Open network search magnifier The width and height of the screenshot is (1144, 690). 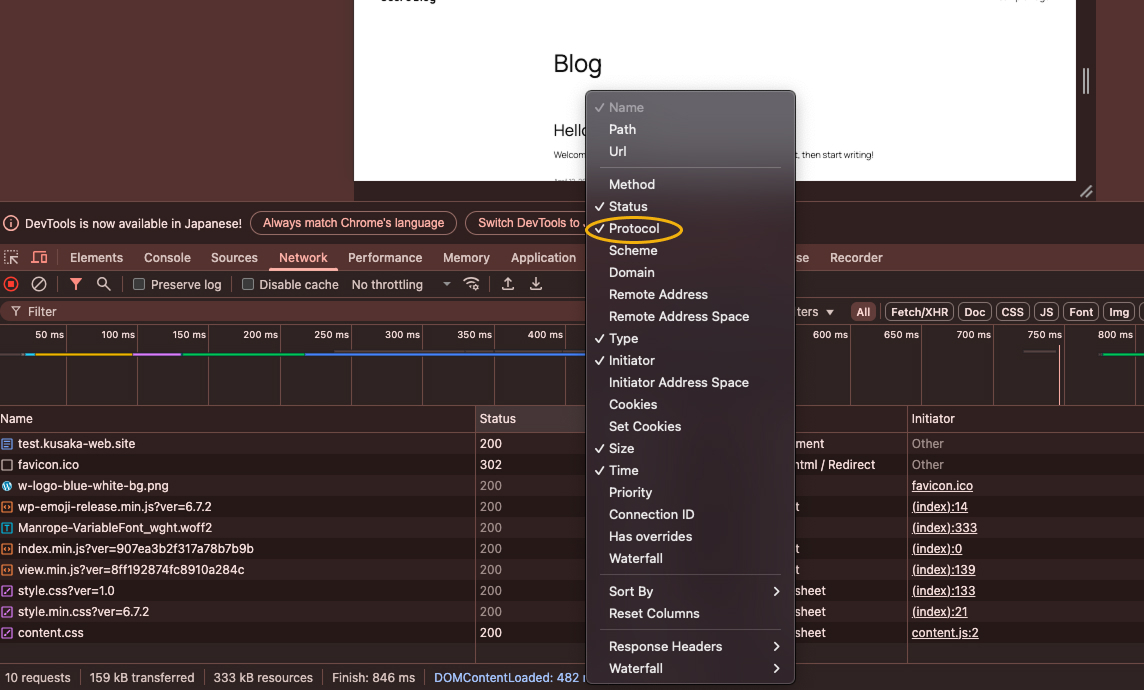click(x=104, y=284)
